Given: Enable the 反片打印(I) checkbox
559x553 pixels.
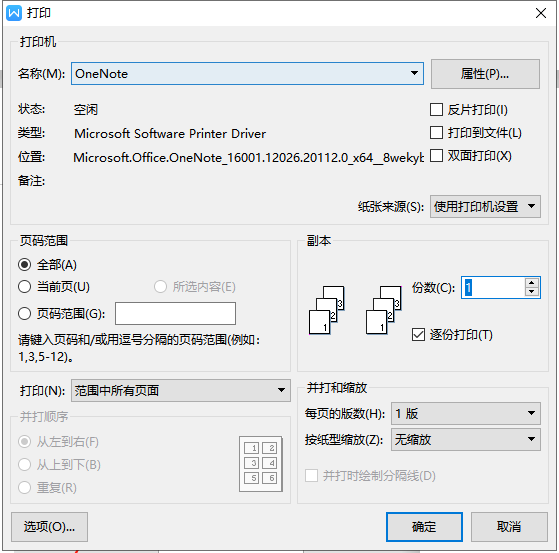Looking at the screenshot, I should (x=436, y=110).
